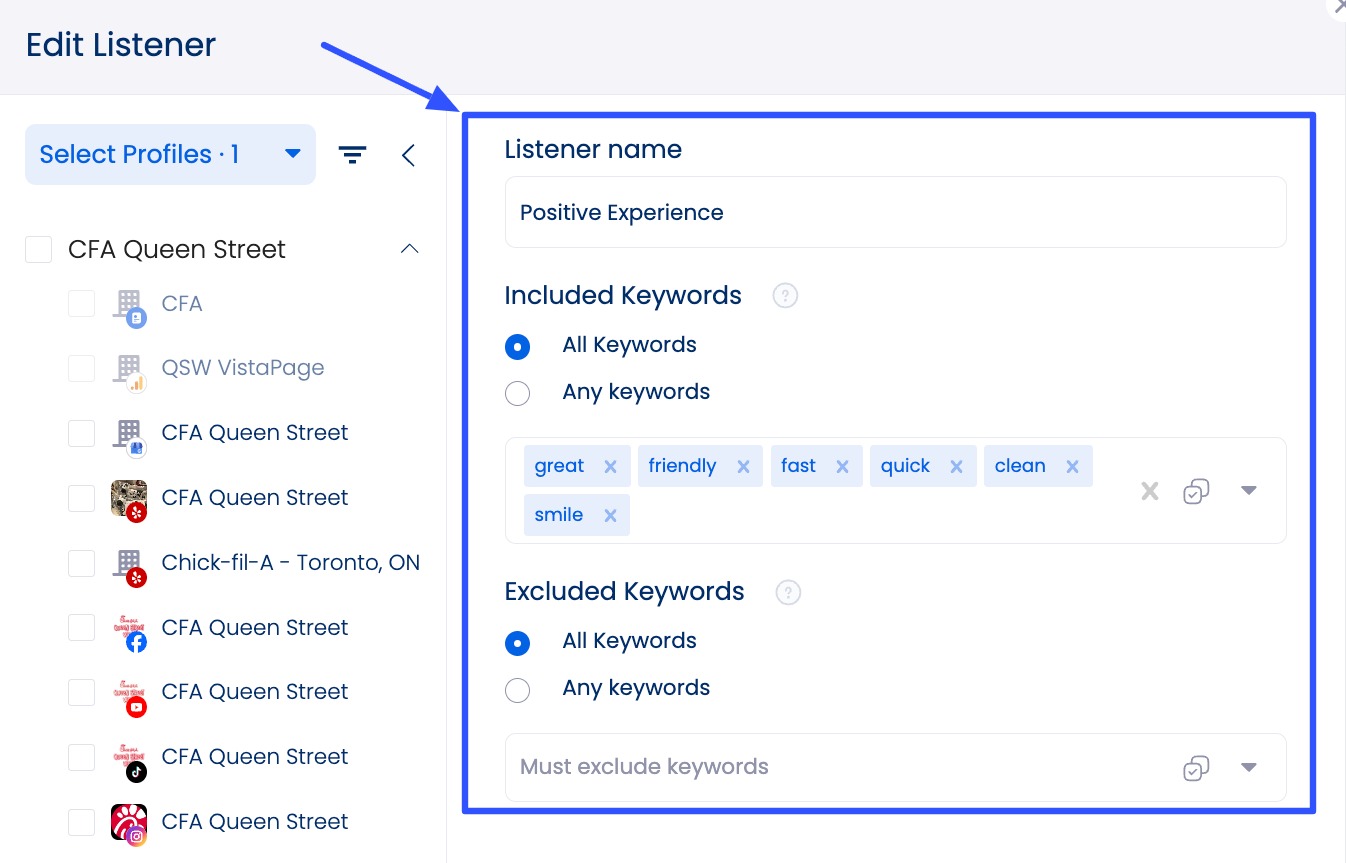Clear all included keywords with X icon
The height and width of the screenshot is (863, 1346).
1150,491
